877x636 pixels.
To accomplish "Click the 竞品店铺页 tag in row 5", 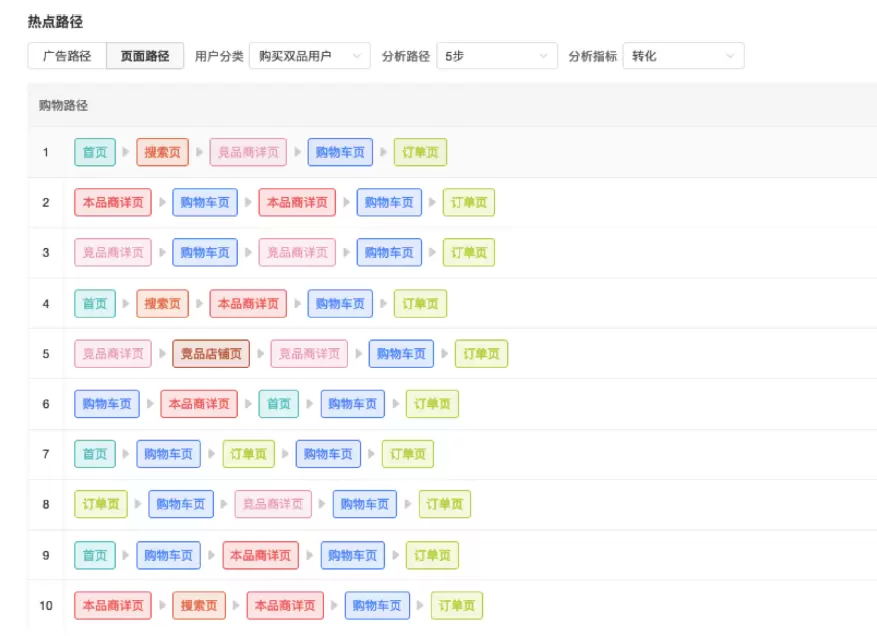I will click(211, 353).
